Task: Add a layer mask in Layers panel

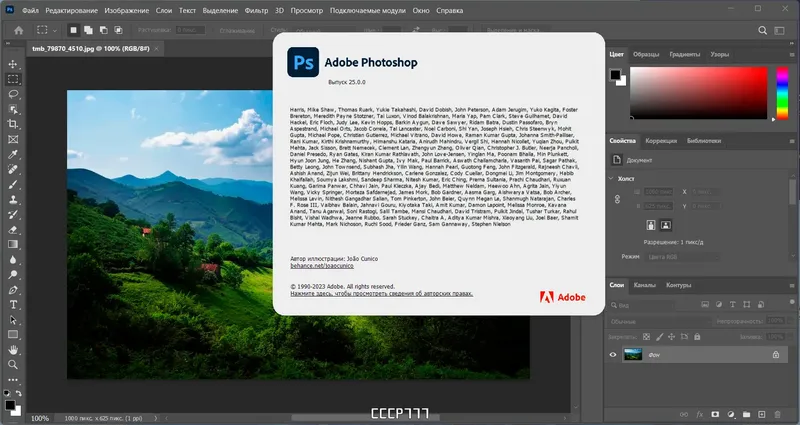Action: 715,414
